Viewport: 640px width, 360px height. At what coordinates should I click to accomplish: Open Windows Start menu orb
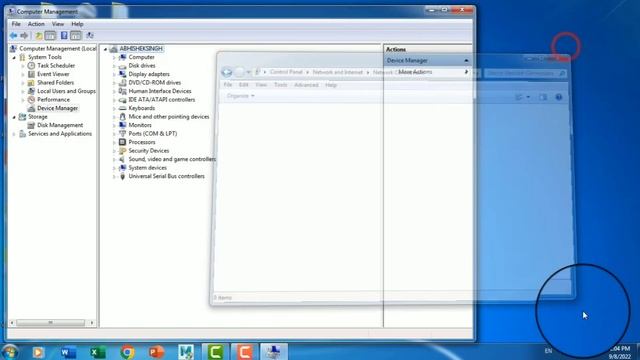point(9,352)
